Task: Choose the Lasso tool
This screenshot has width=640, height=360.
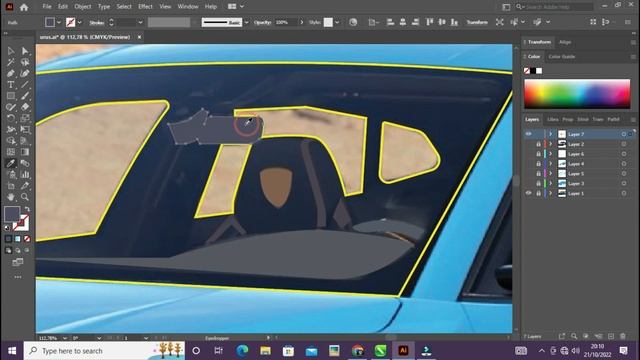Action: pos(25,62)
